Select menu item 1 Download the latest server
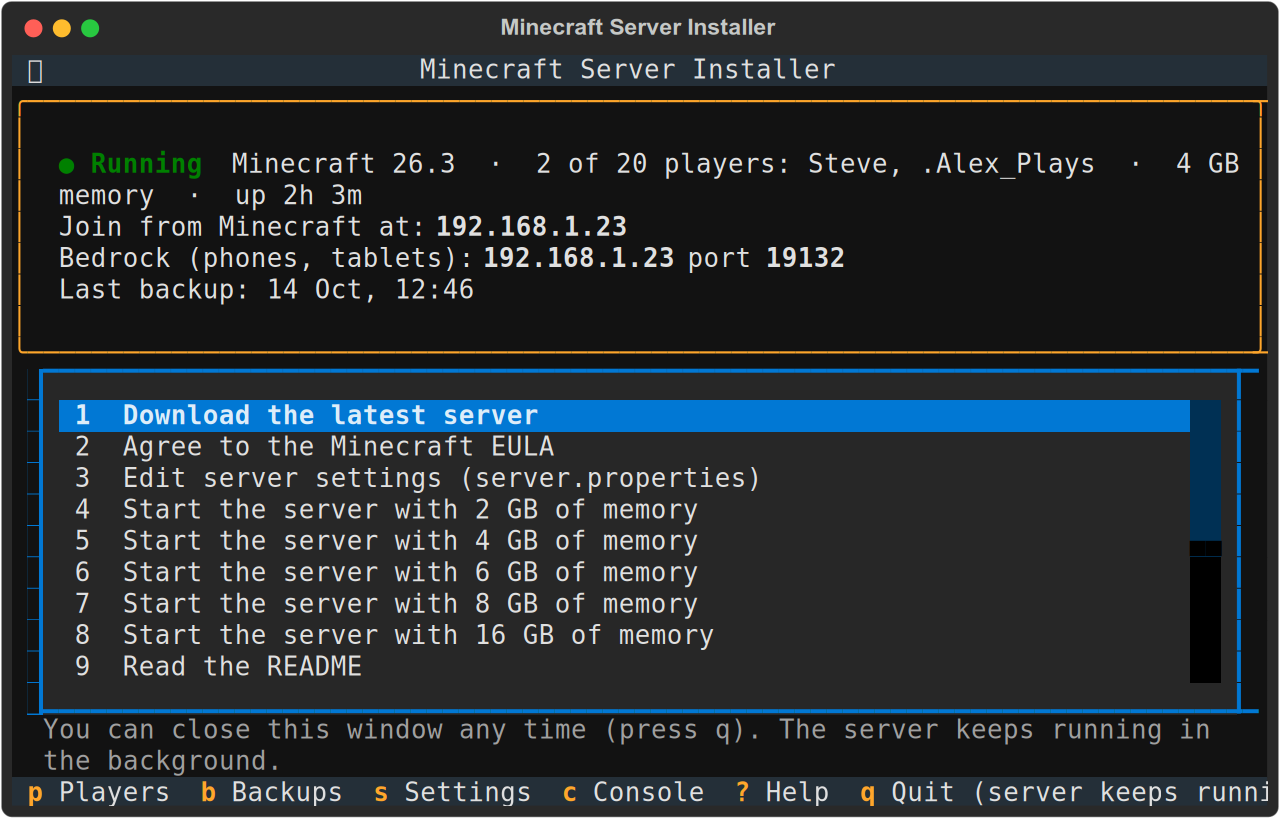 click(624, 415)
